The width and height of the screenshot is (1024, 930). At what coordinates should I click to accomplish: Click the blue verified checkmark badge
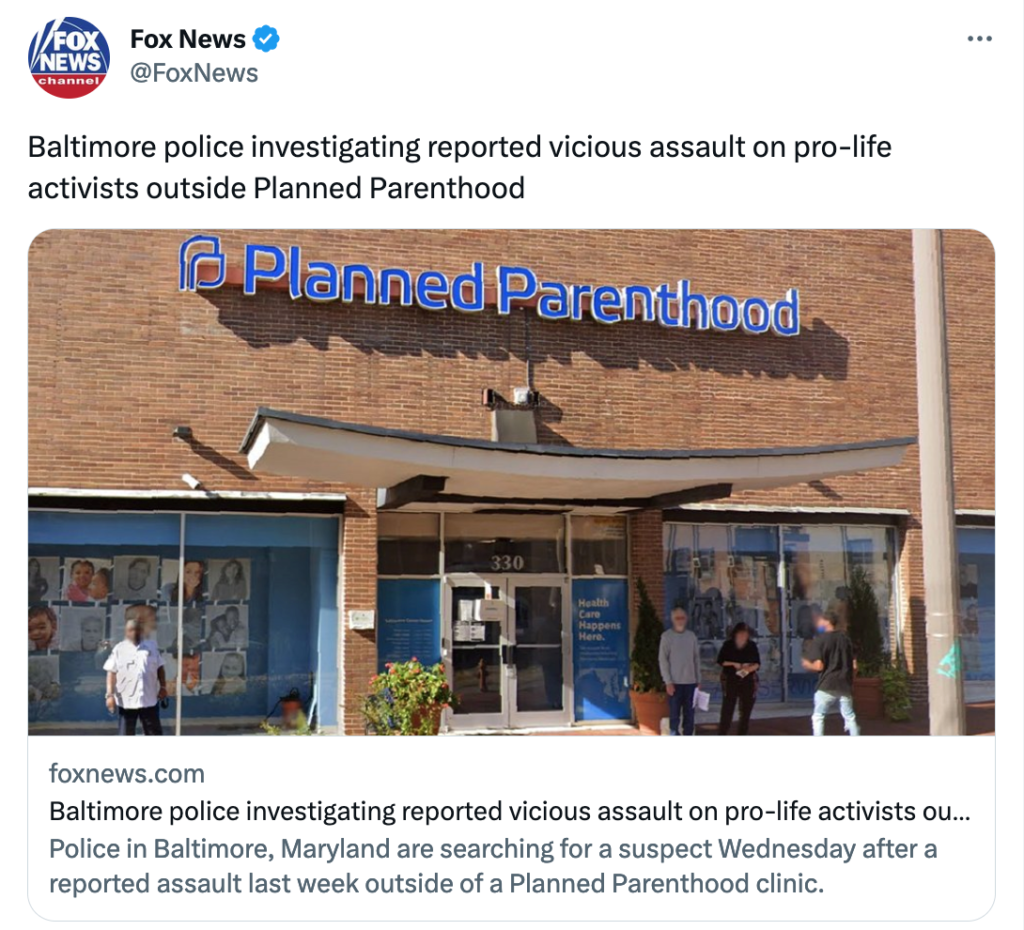click(266, 39)
